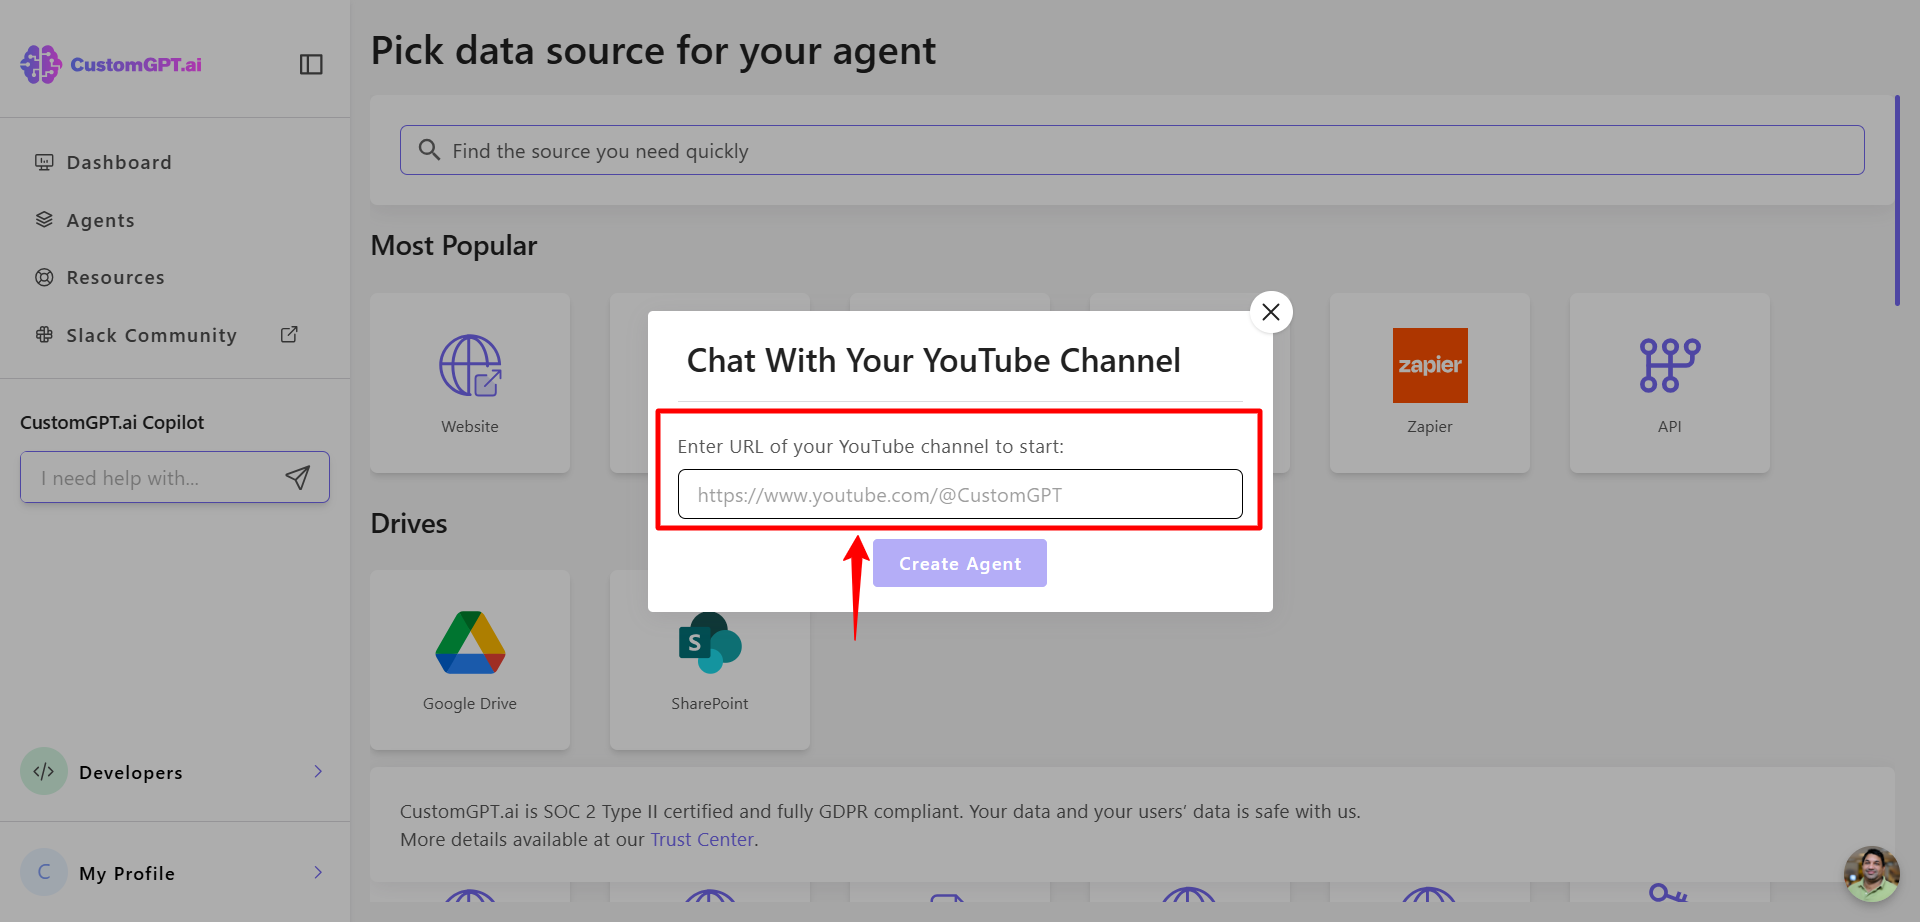The width and height of the screenshot is (1920, 922).
Task: Send the Copilot message with paper plane icon
Action: [297, 478]
